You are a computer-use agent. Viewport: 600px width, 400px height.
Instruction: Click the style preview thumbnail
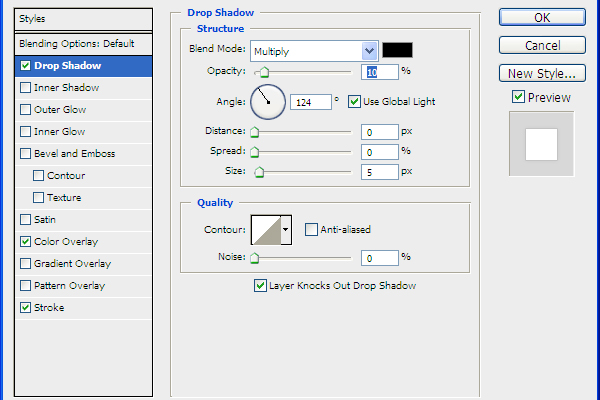click(x=541, y=144)
